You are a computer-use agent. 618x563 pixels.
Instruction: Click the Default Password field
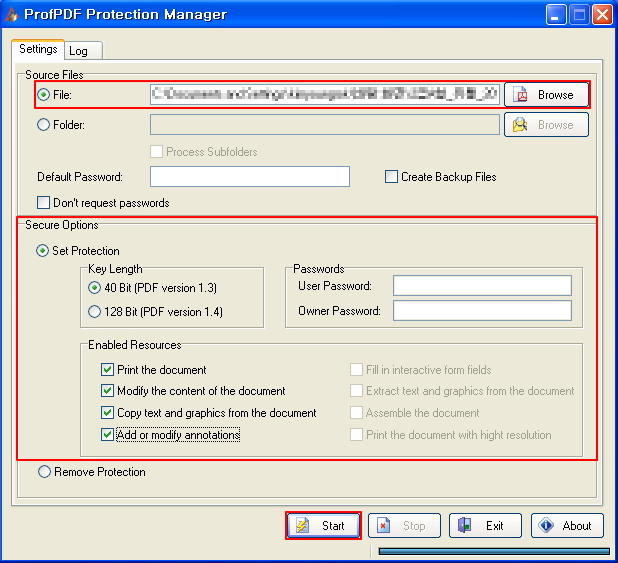tap(250, 176)
